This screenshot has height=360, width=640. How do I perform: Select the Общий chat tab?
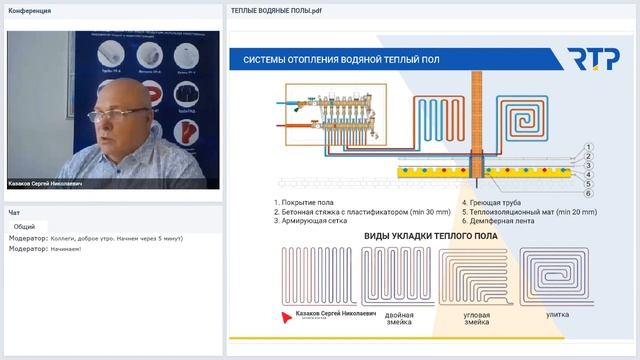(25, 227)
